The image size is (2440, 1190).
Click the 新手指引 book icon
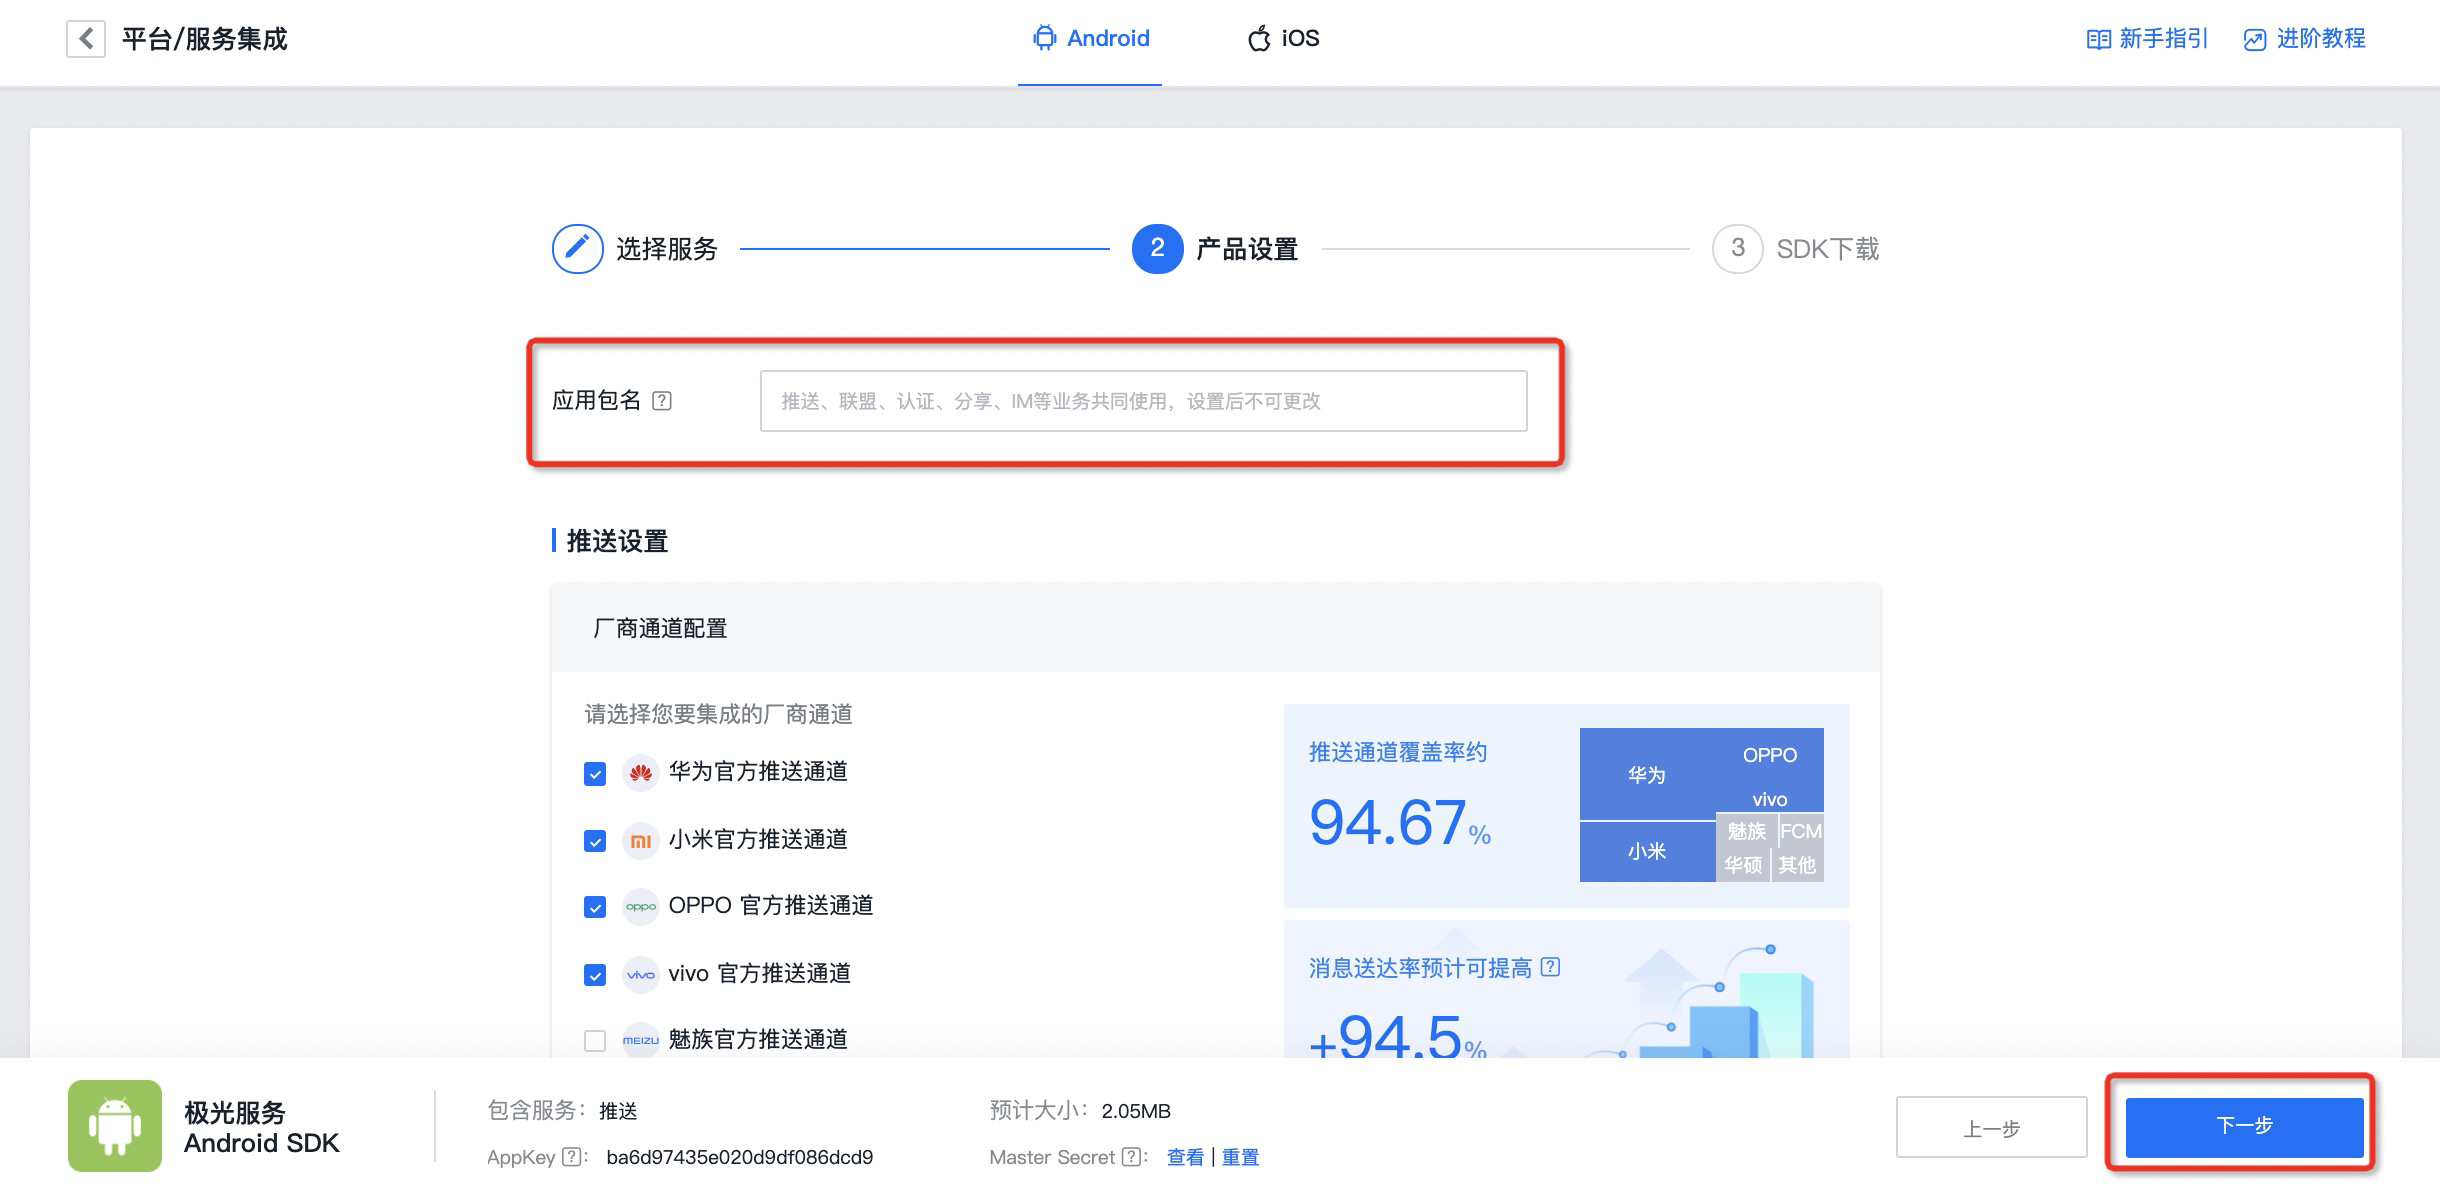pos(2098,39)
